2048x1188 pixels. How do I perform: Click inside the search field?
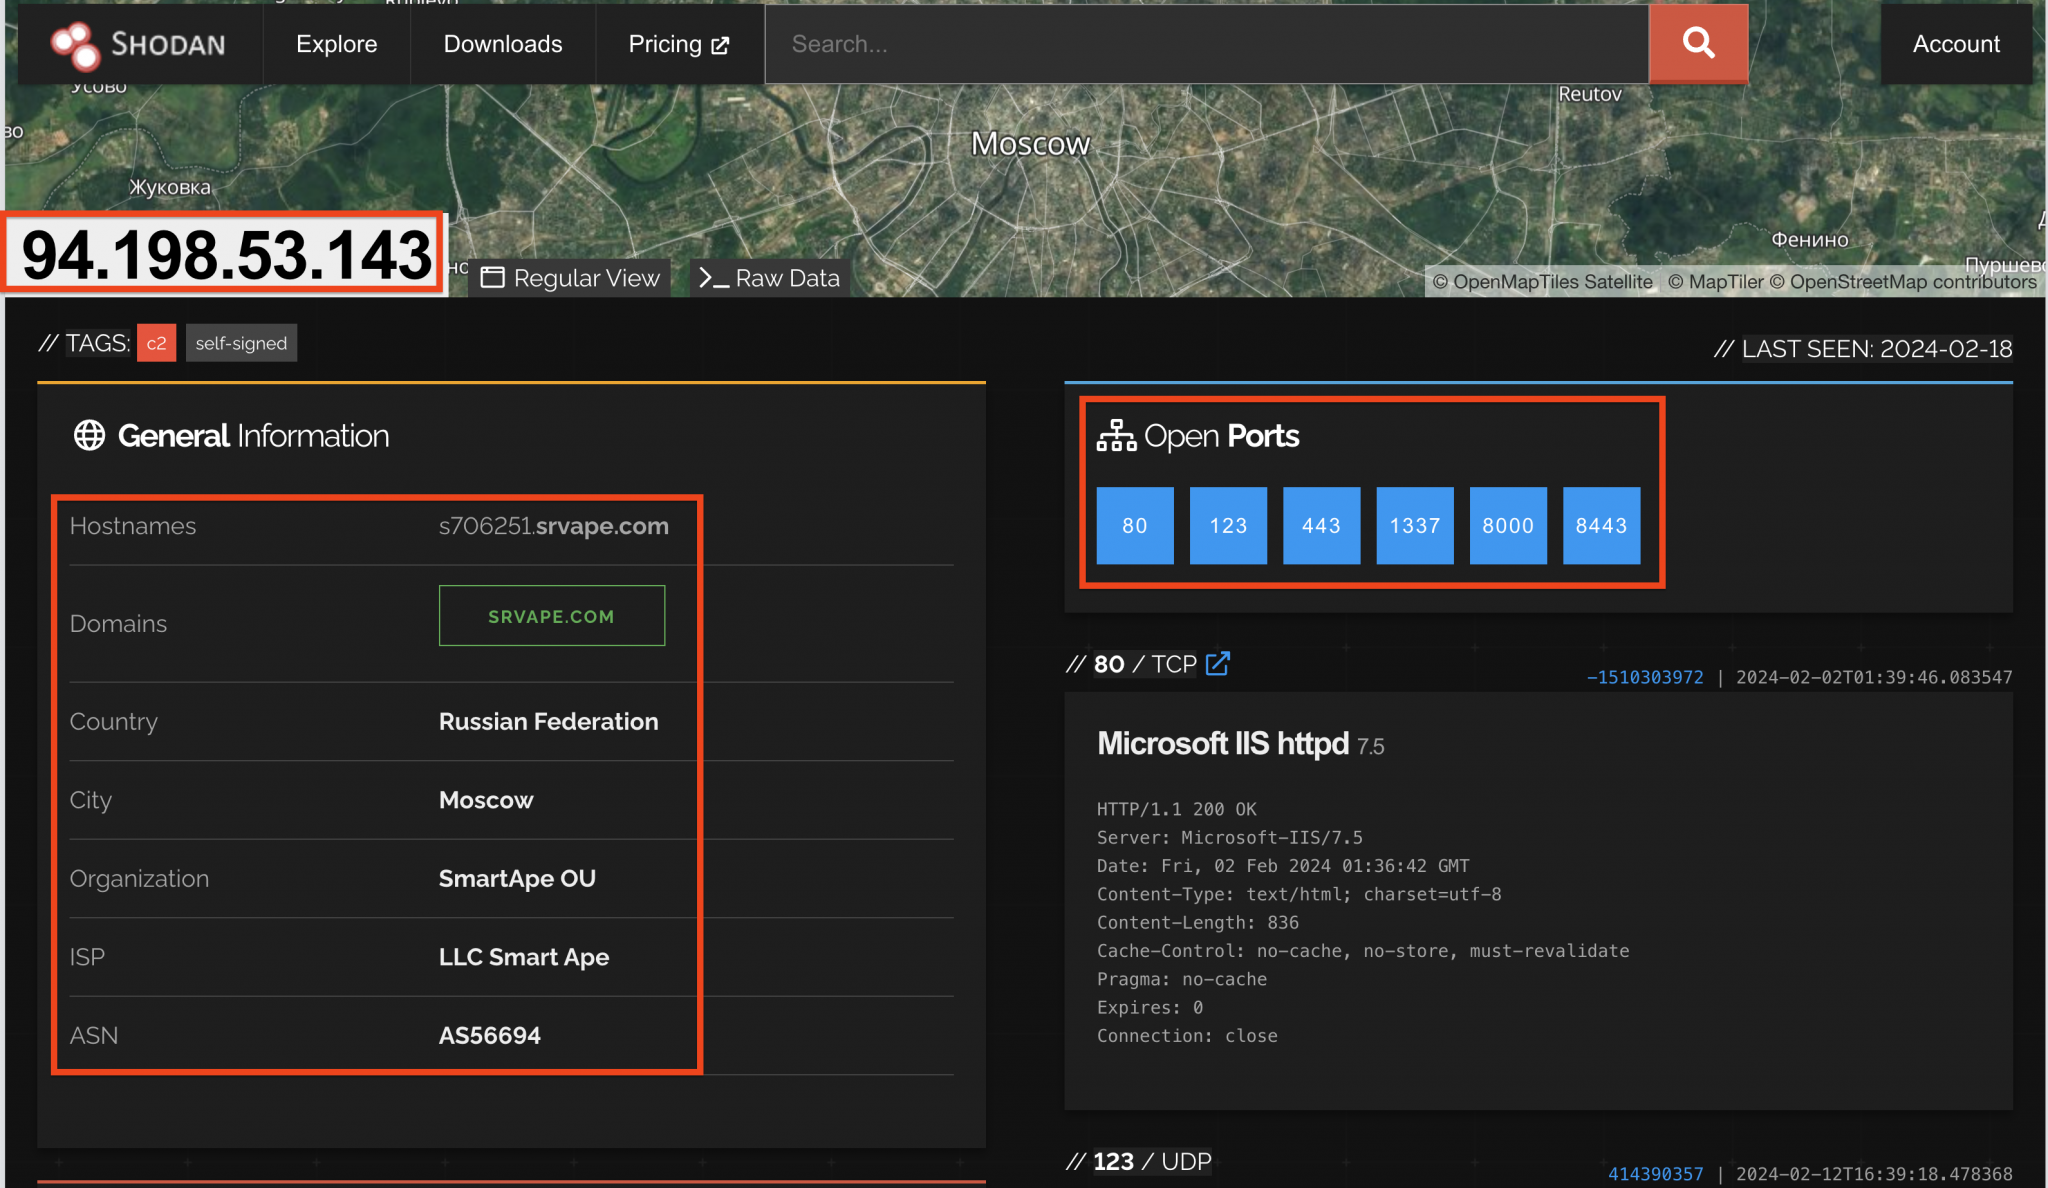pos(1200,43)
